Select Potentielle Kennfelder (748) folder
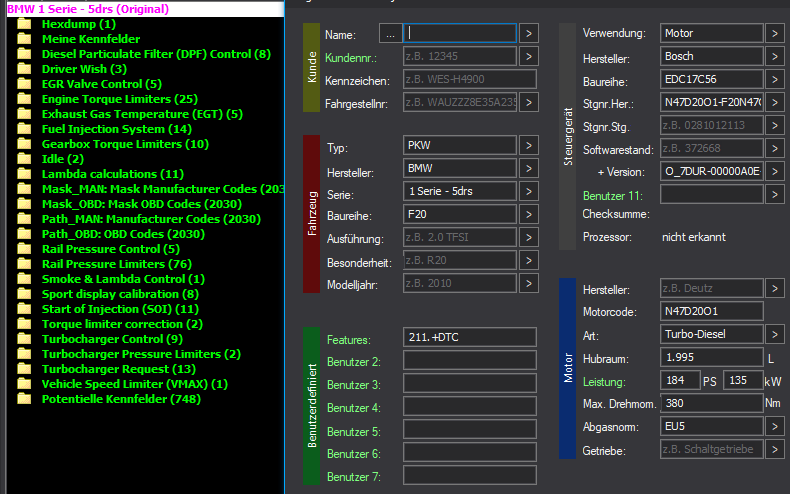790x494 pixels. coord(121,399)
